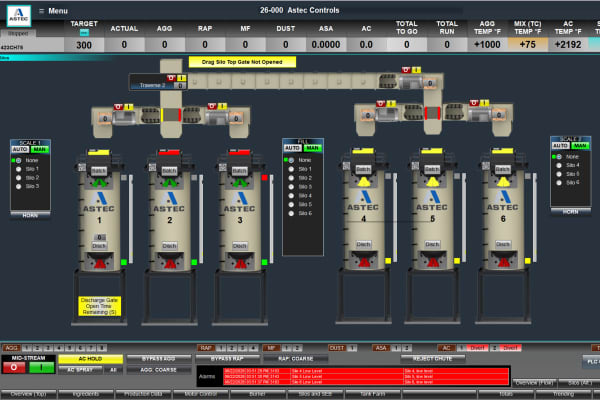The width and height of the screenshot is (600, 400).
Task: Open the Ingredients tab
Action: point(86,394)
